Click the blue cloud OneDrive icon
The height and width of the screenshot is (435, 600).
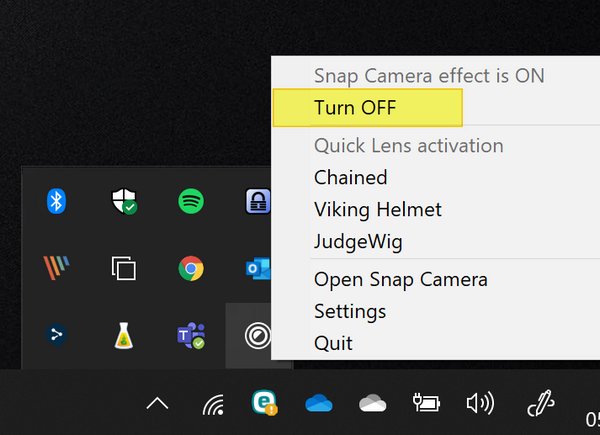[x=320, y=404]
